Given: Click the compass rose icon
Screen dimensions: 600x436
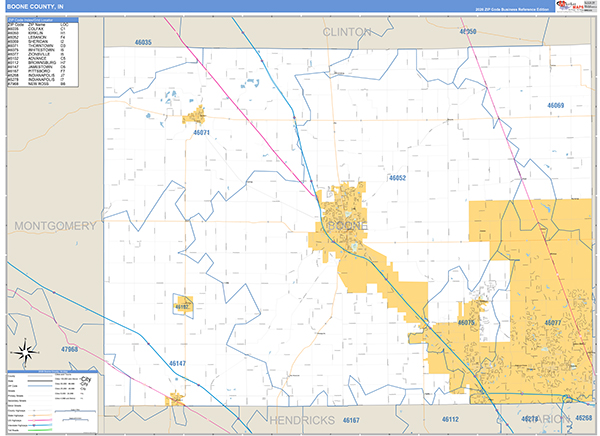Looking at the screenshot, I should click(x=25, y=353).
